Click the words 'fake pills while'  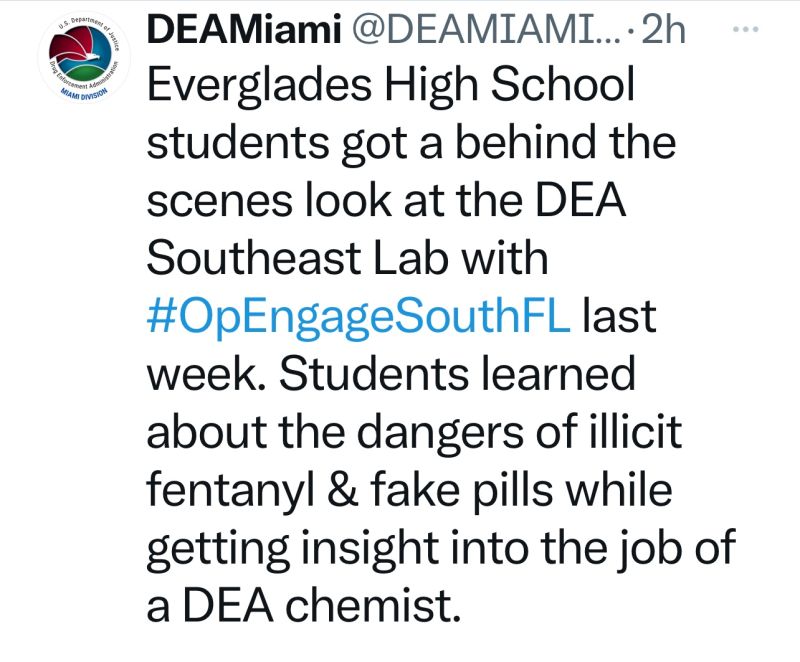pyautogui.click(x=521, y=490)
